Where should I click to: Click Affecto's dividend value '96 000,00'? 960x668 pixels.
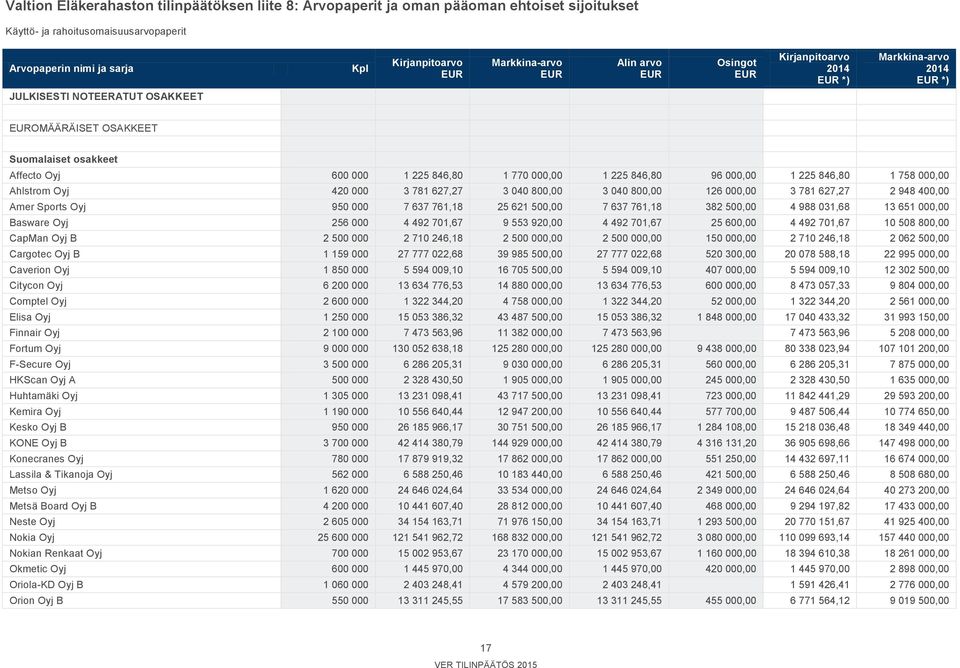(x=733, y=175)
